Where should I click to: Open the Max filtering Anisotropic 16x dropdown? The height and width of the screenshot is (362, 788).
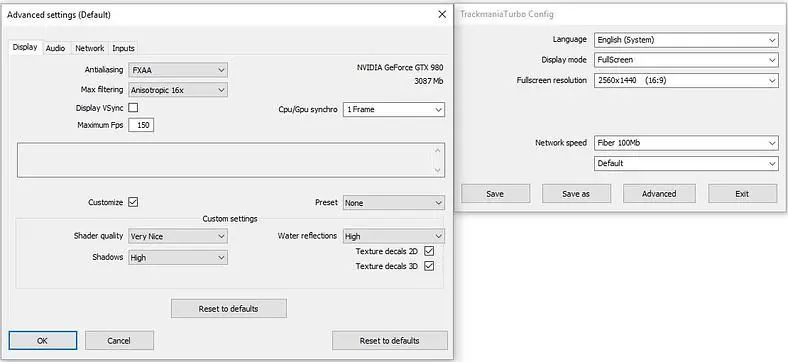178,90
